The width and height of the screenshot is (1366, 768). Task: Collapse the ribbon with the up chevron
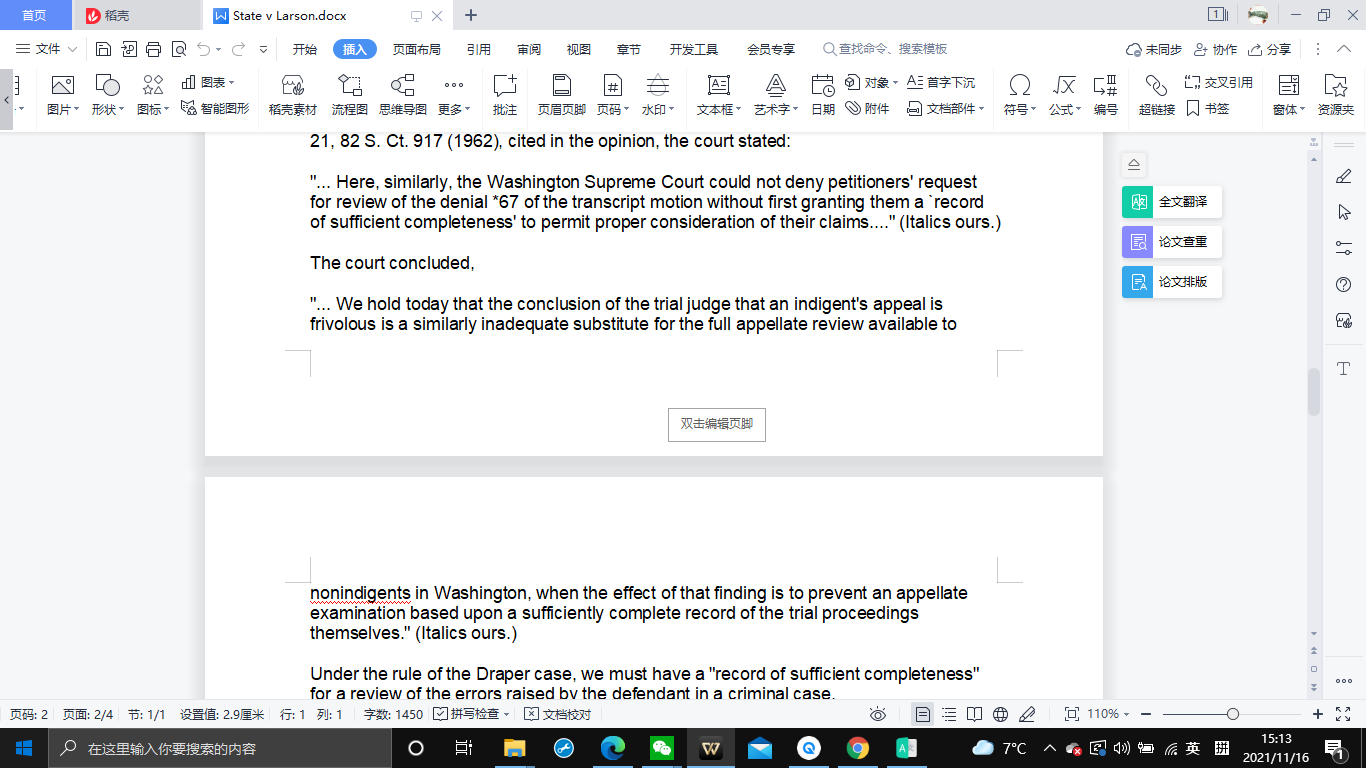[1343, 49]
